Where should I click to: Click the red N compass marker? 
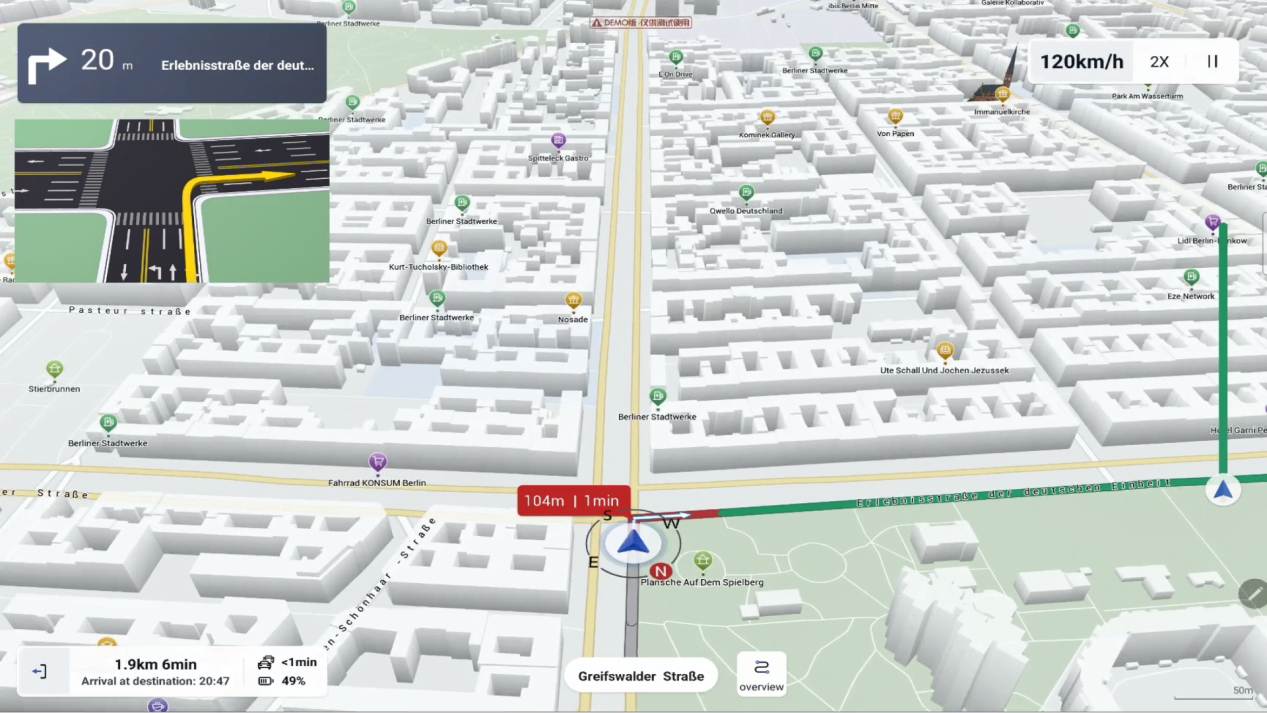tap(660, 571)
